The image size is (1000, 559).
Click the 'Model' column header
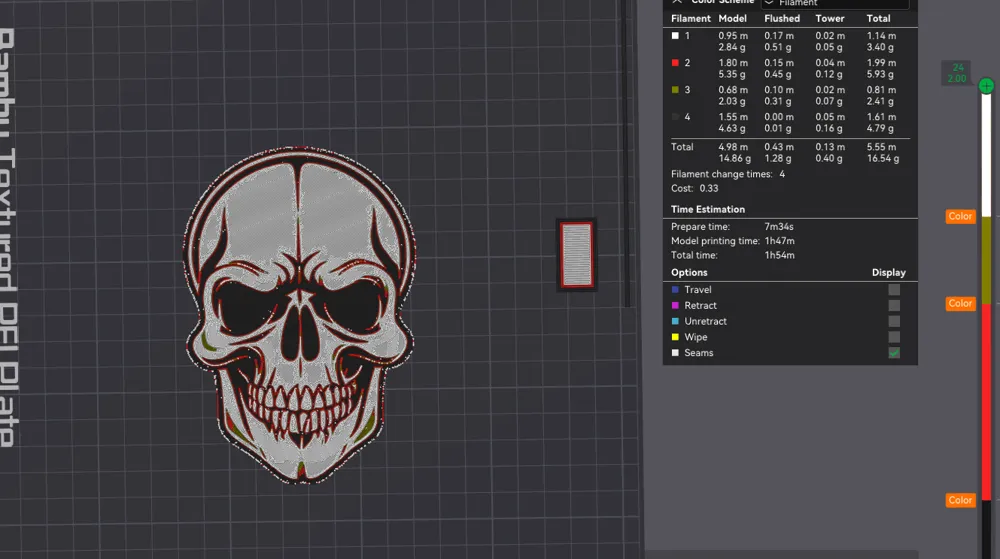[x=732, y=18]
